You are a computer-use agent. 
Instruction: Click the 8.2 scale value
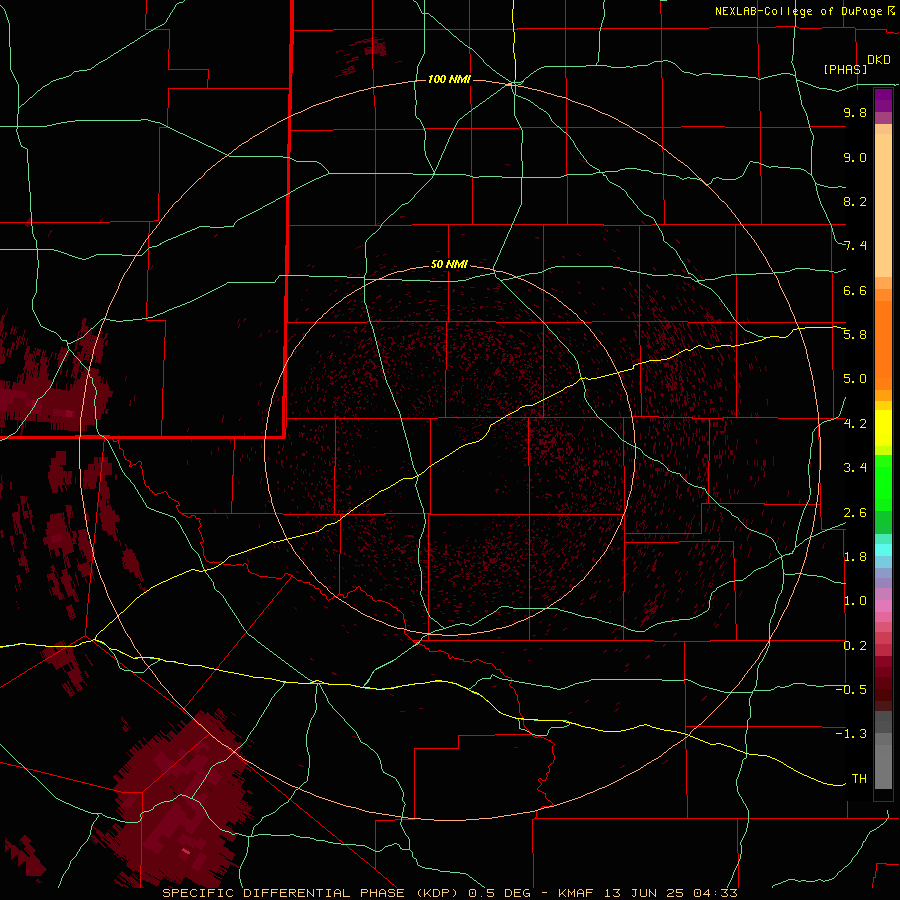(855, 201)
